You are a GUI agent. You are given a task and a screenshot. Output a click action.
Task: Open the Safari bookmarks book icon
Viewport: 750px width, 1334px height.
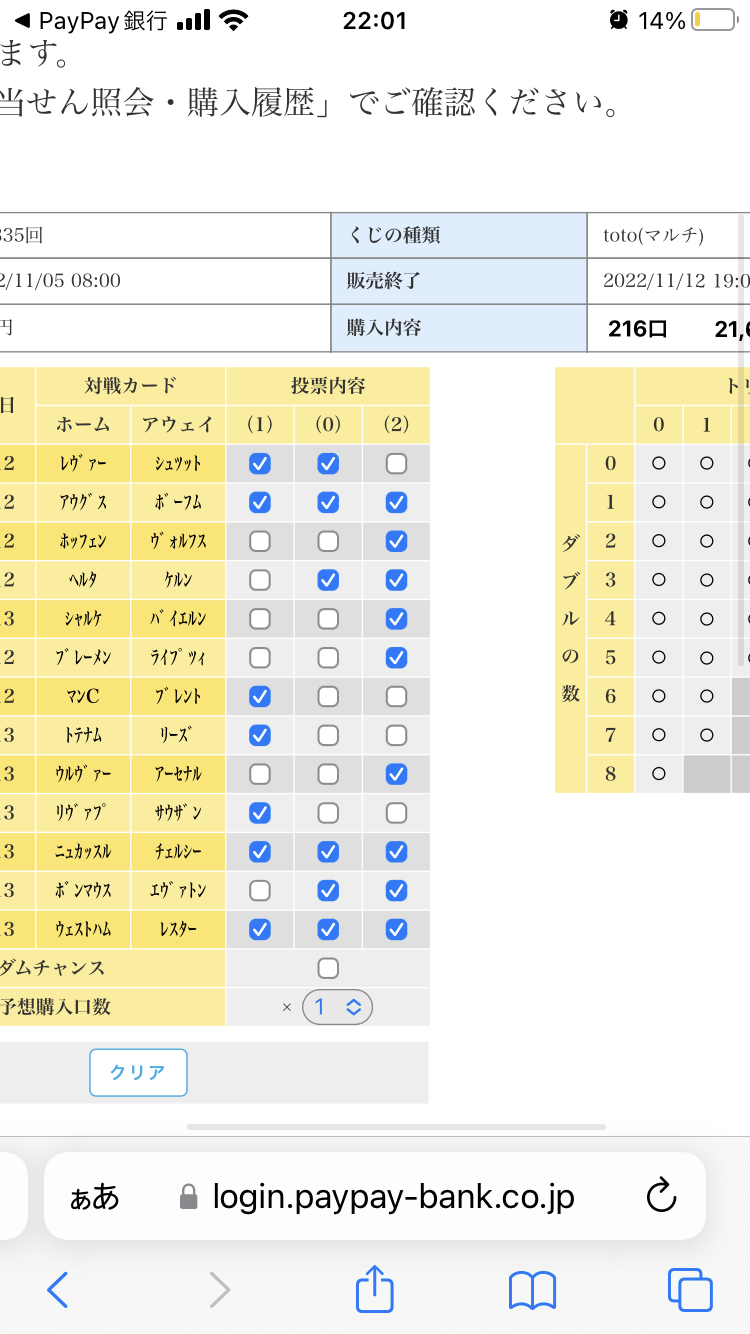[532, 1290]
